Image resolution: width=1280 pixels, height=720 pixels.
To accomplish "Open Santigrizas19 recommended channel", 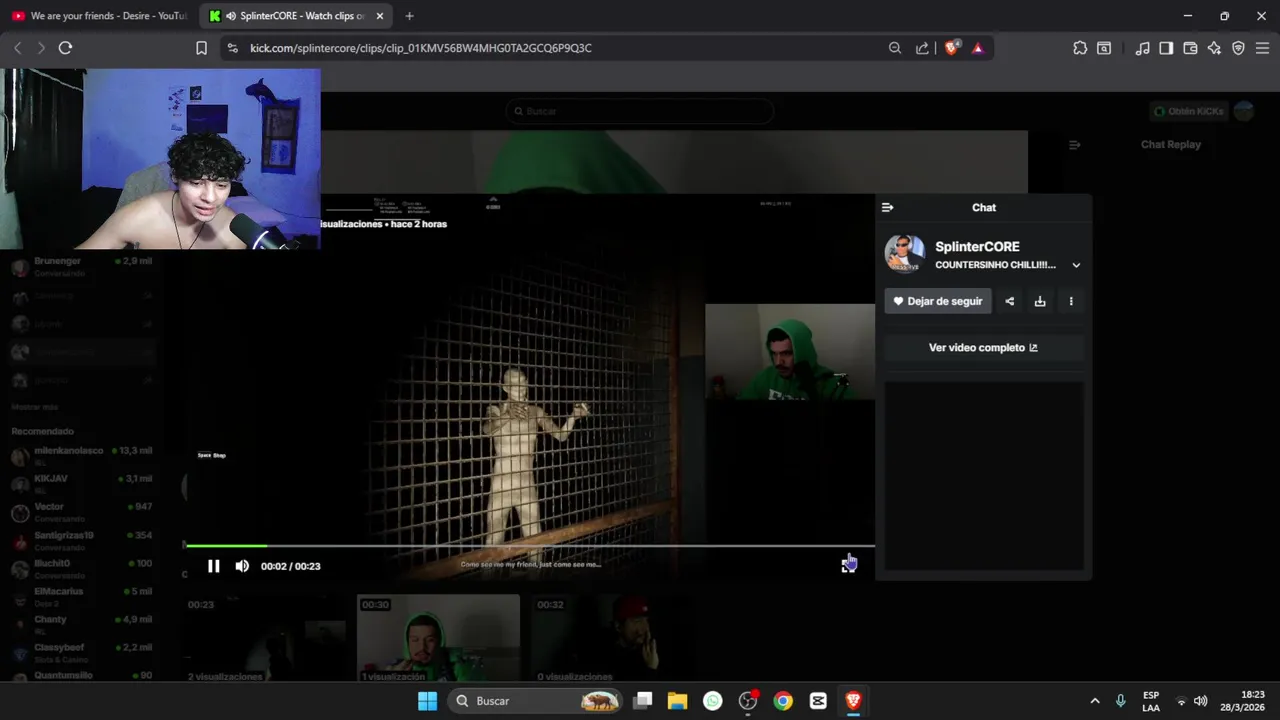I will pos(82,540).
